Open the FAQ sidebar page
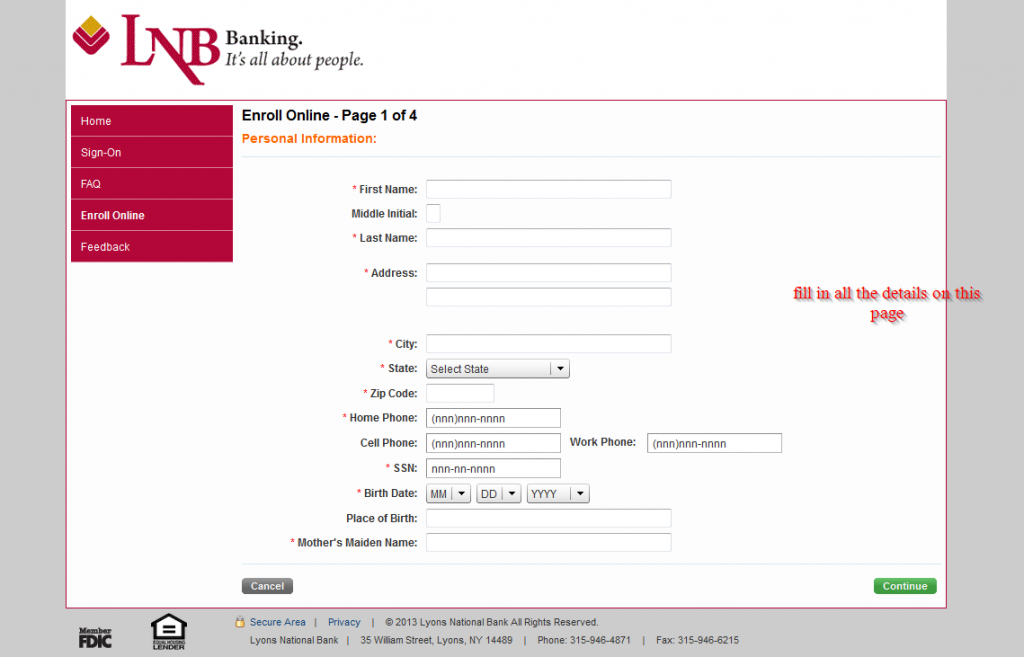The width and height of the screenshot is (1024, 657). (x=151, y=183)
